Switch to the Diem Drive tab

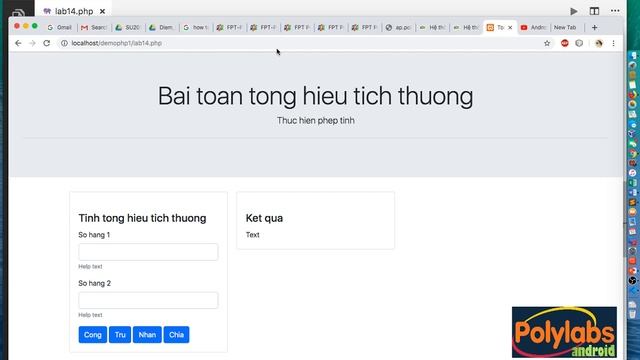click(161, 27)
